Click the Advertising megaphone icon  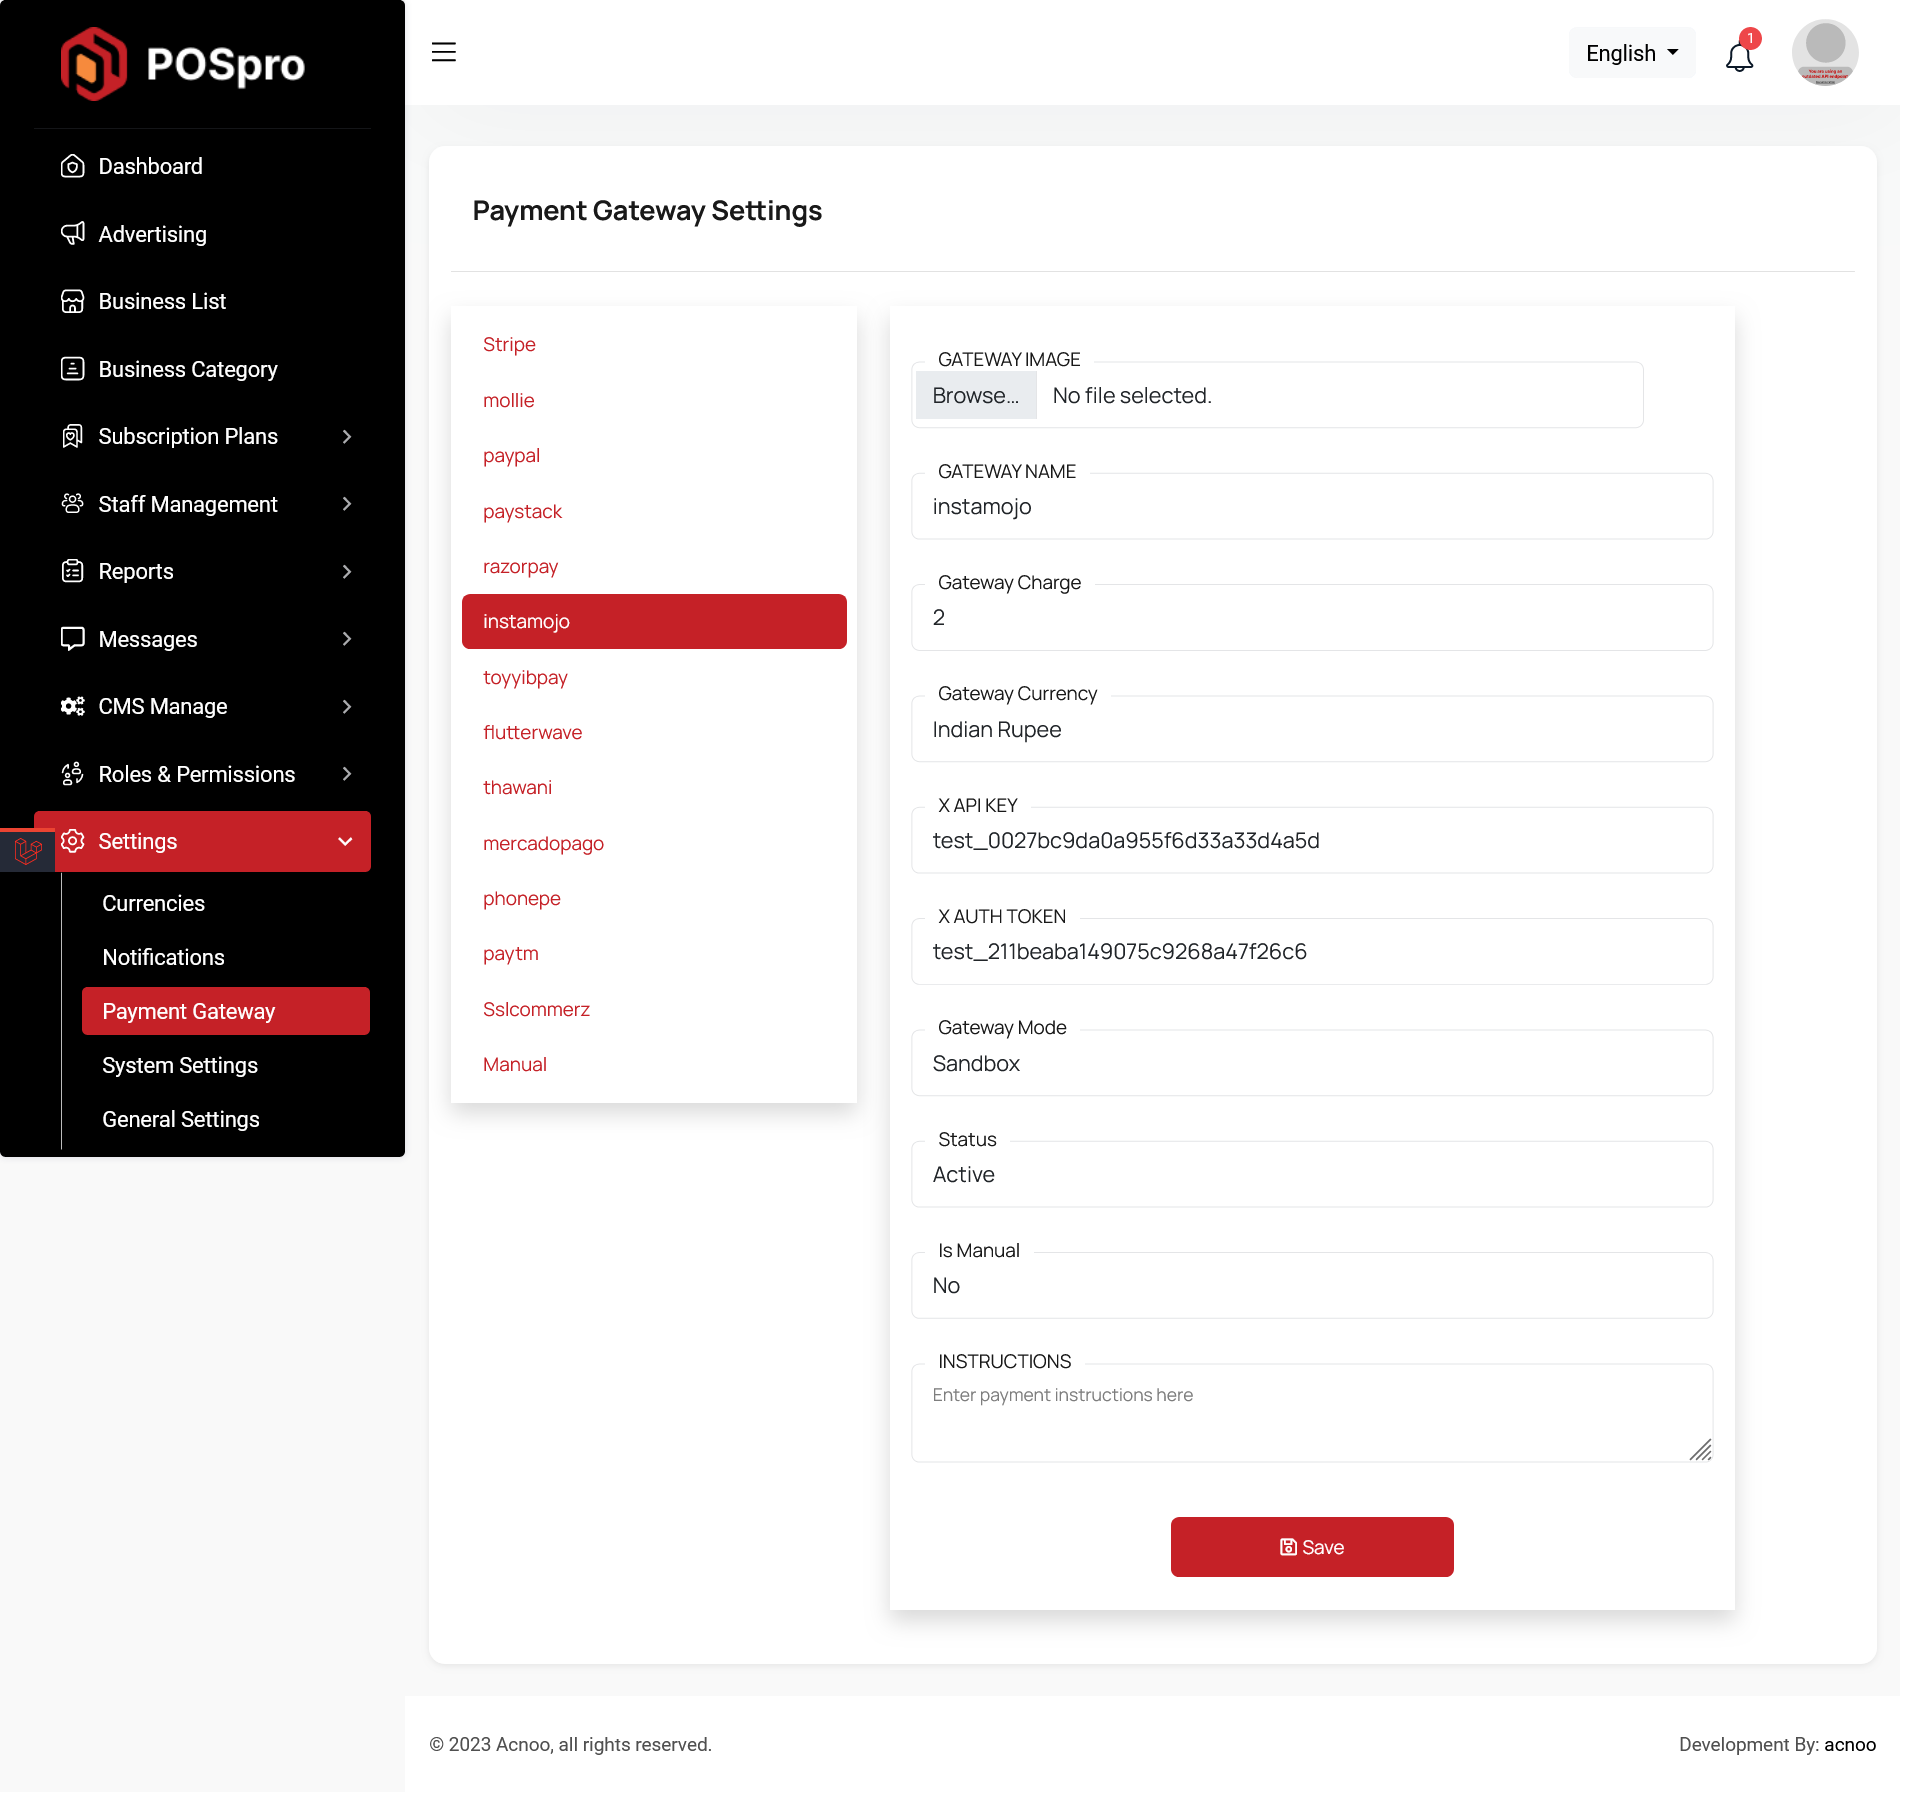(72, 234)
